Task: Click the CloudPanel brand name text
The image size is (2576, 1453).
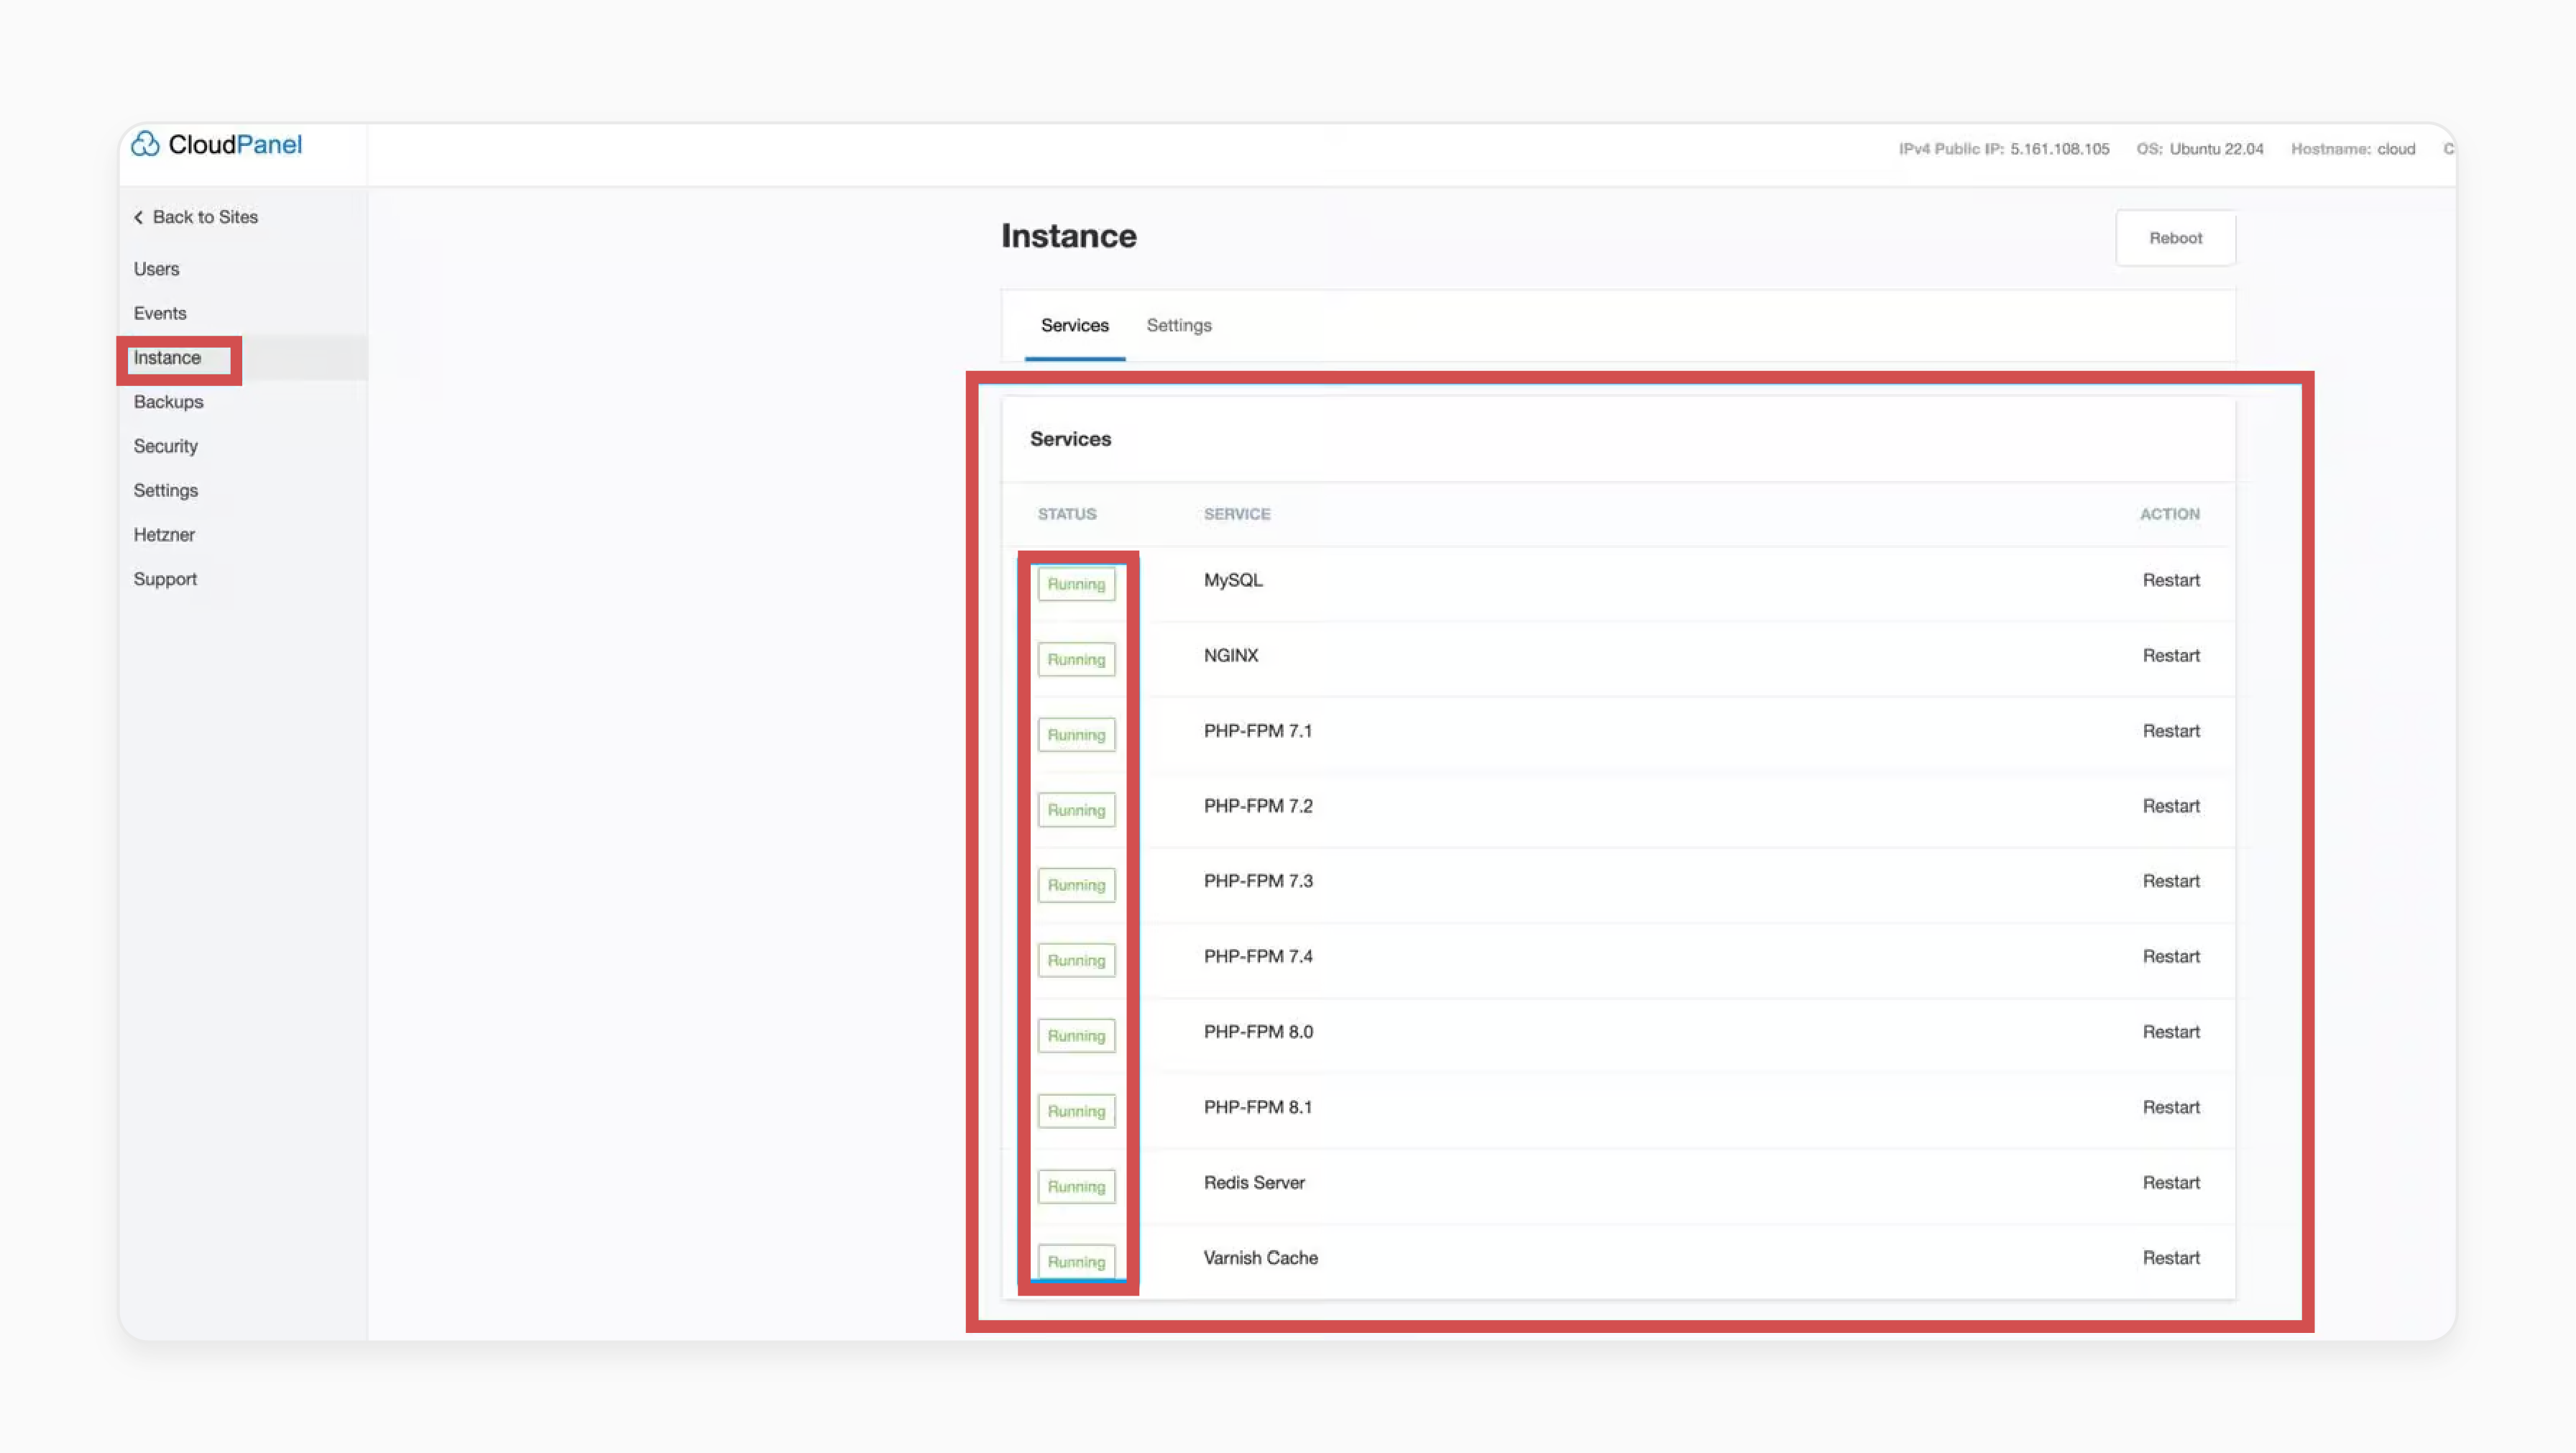Action: (235, 144)
